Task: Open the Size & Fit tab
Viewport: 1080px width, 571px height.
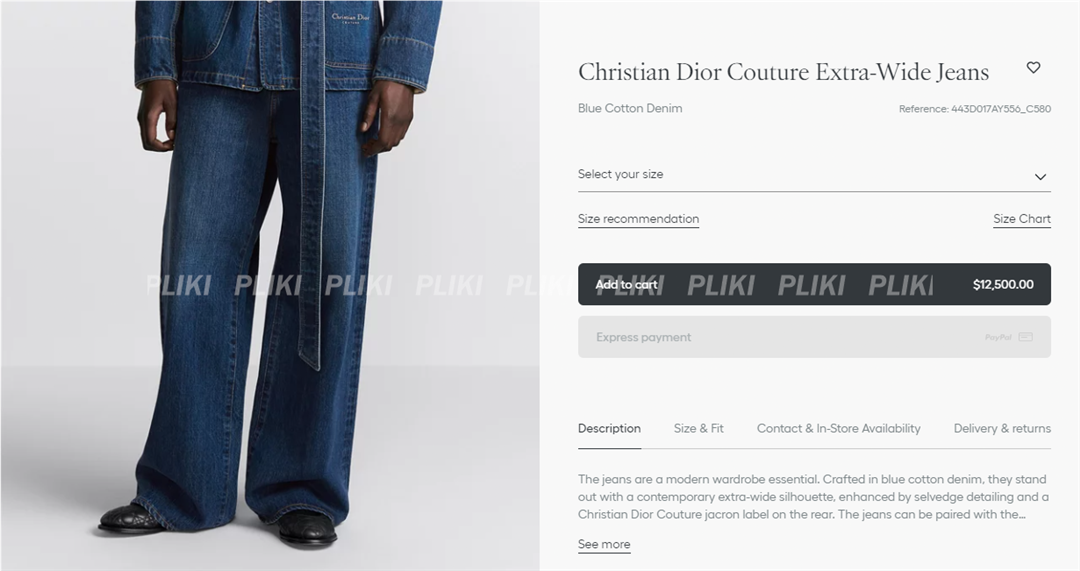Action: pos(698,428)
